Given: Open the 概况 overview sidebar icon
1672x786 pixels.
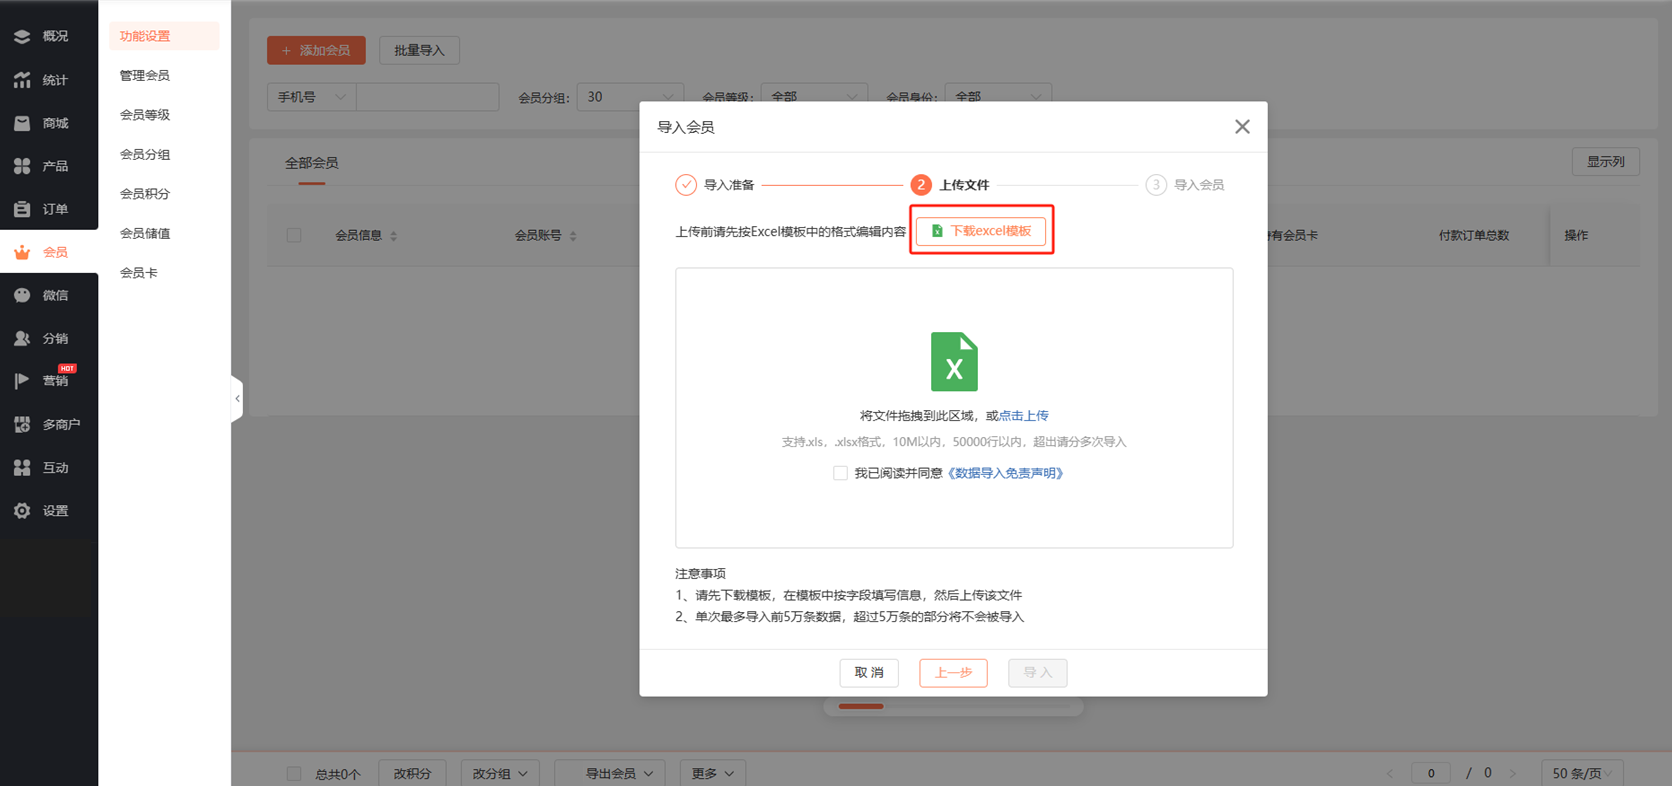Looking at the screenshot, I should 22,36.
